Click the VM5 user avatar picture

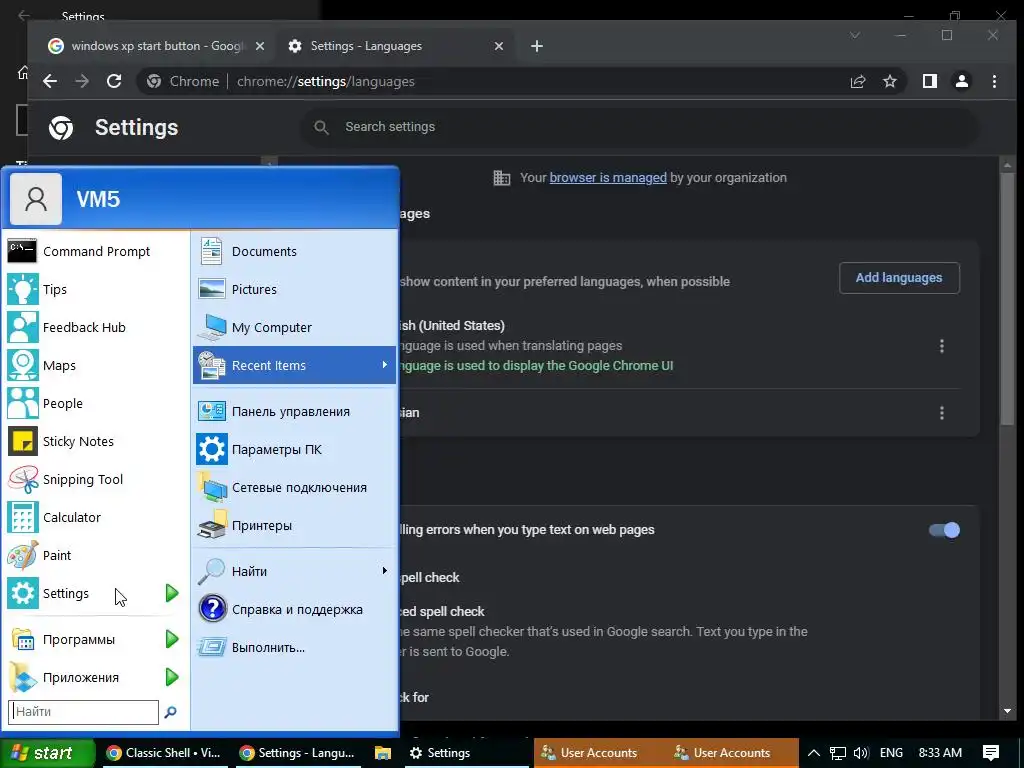pos(36,199)
